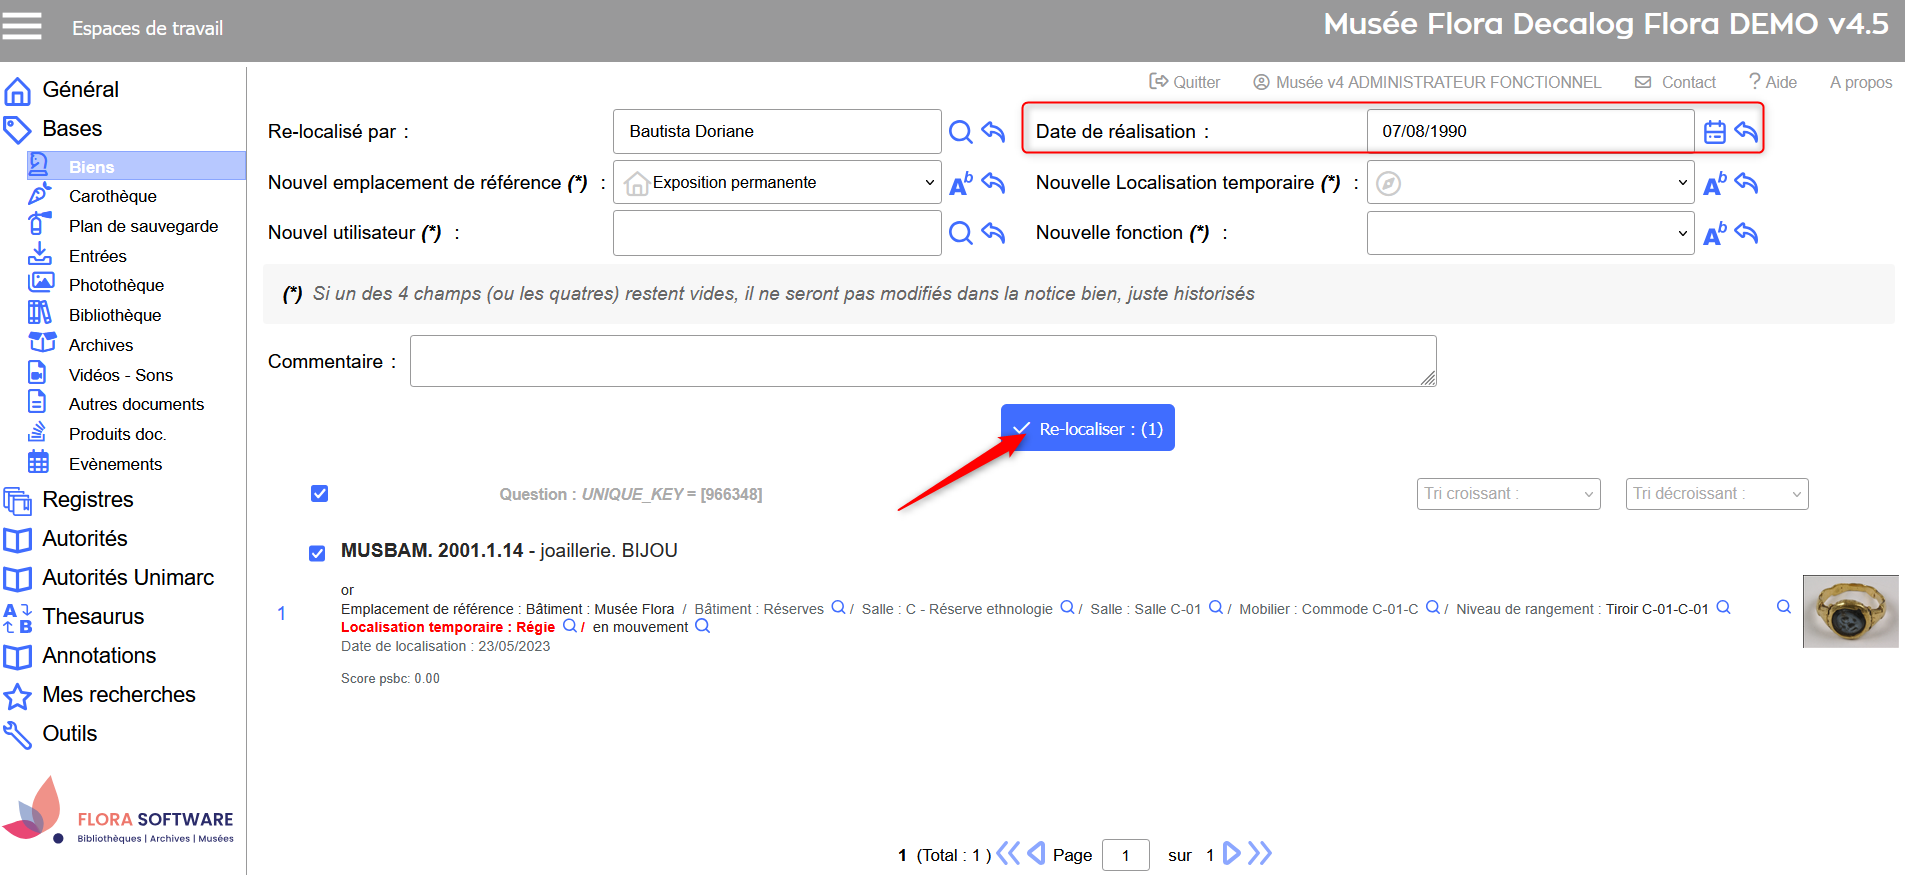Open the ring thumbnail image
Image resolution: width=1905 pixels, height=875 pixels.
(1850, 611)
